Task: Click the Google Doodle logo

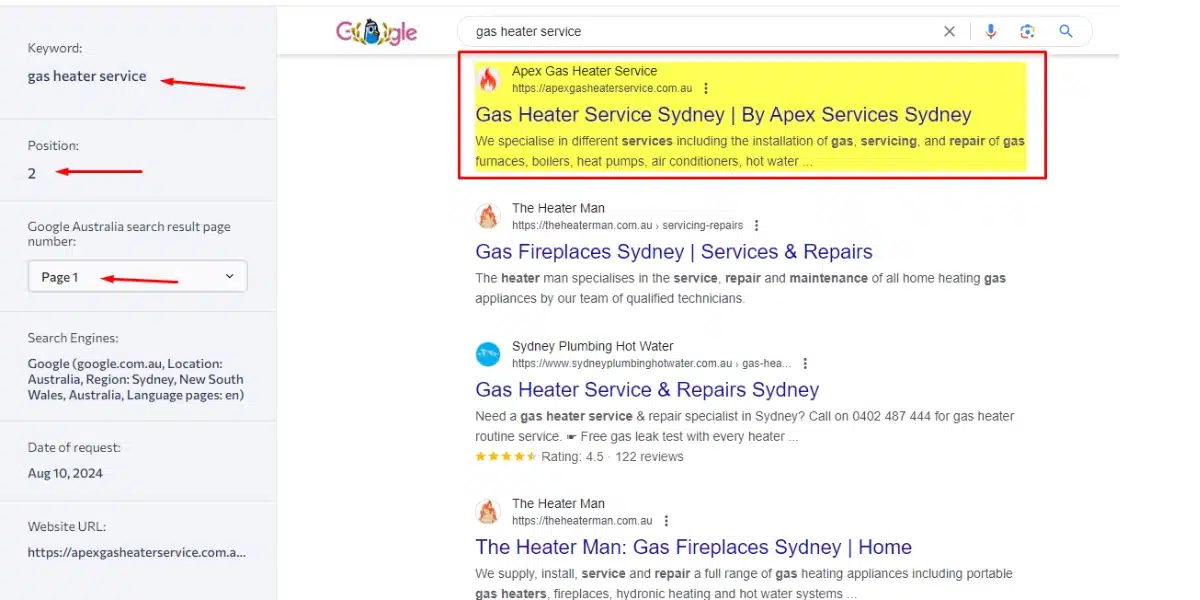Action: [377, 32]
